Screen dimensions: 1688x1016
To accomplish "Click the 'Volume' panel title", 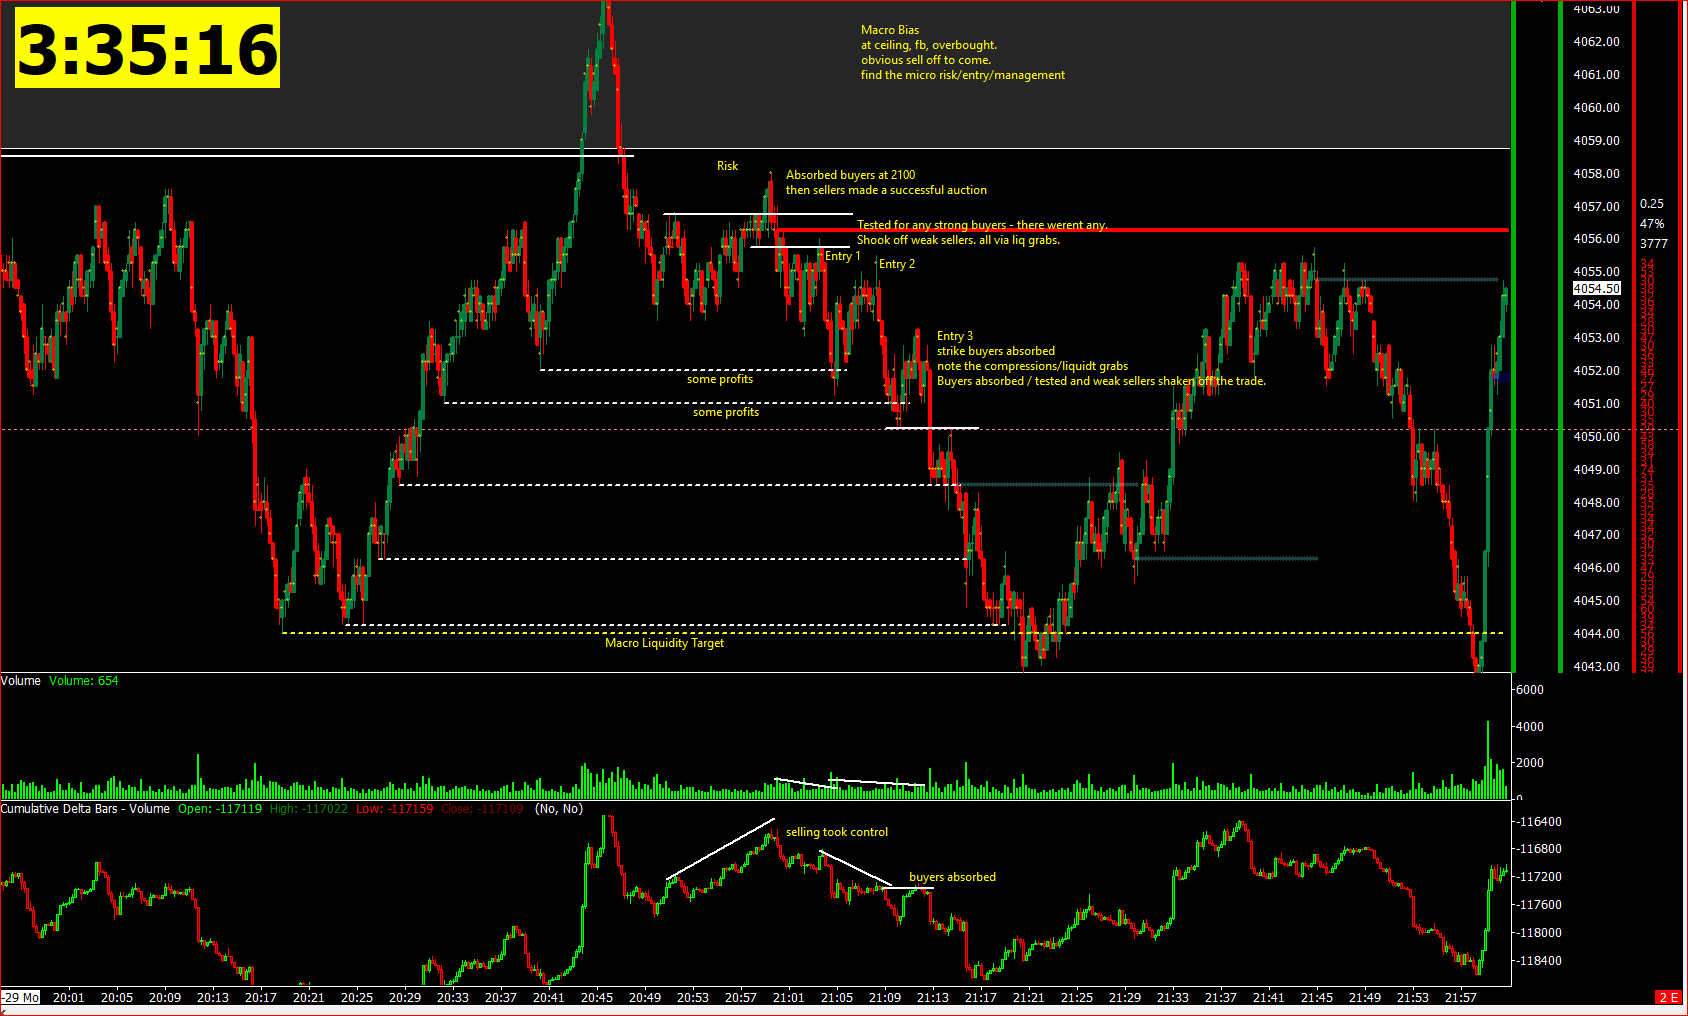I will [x=21, y=681].
